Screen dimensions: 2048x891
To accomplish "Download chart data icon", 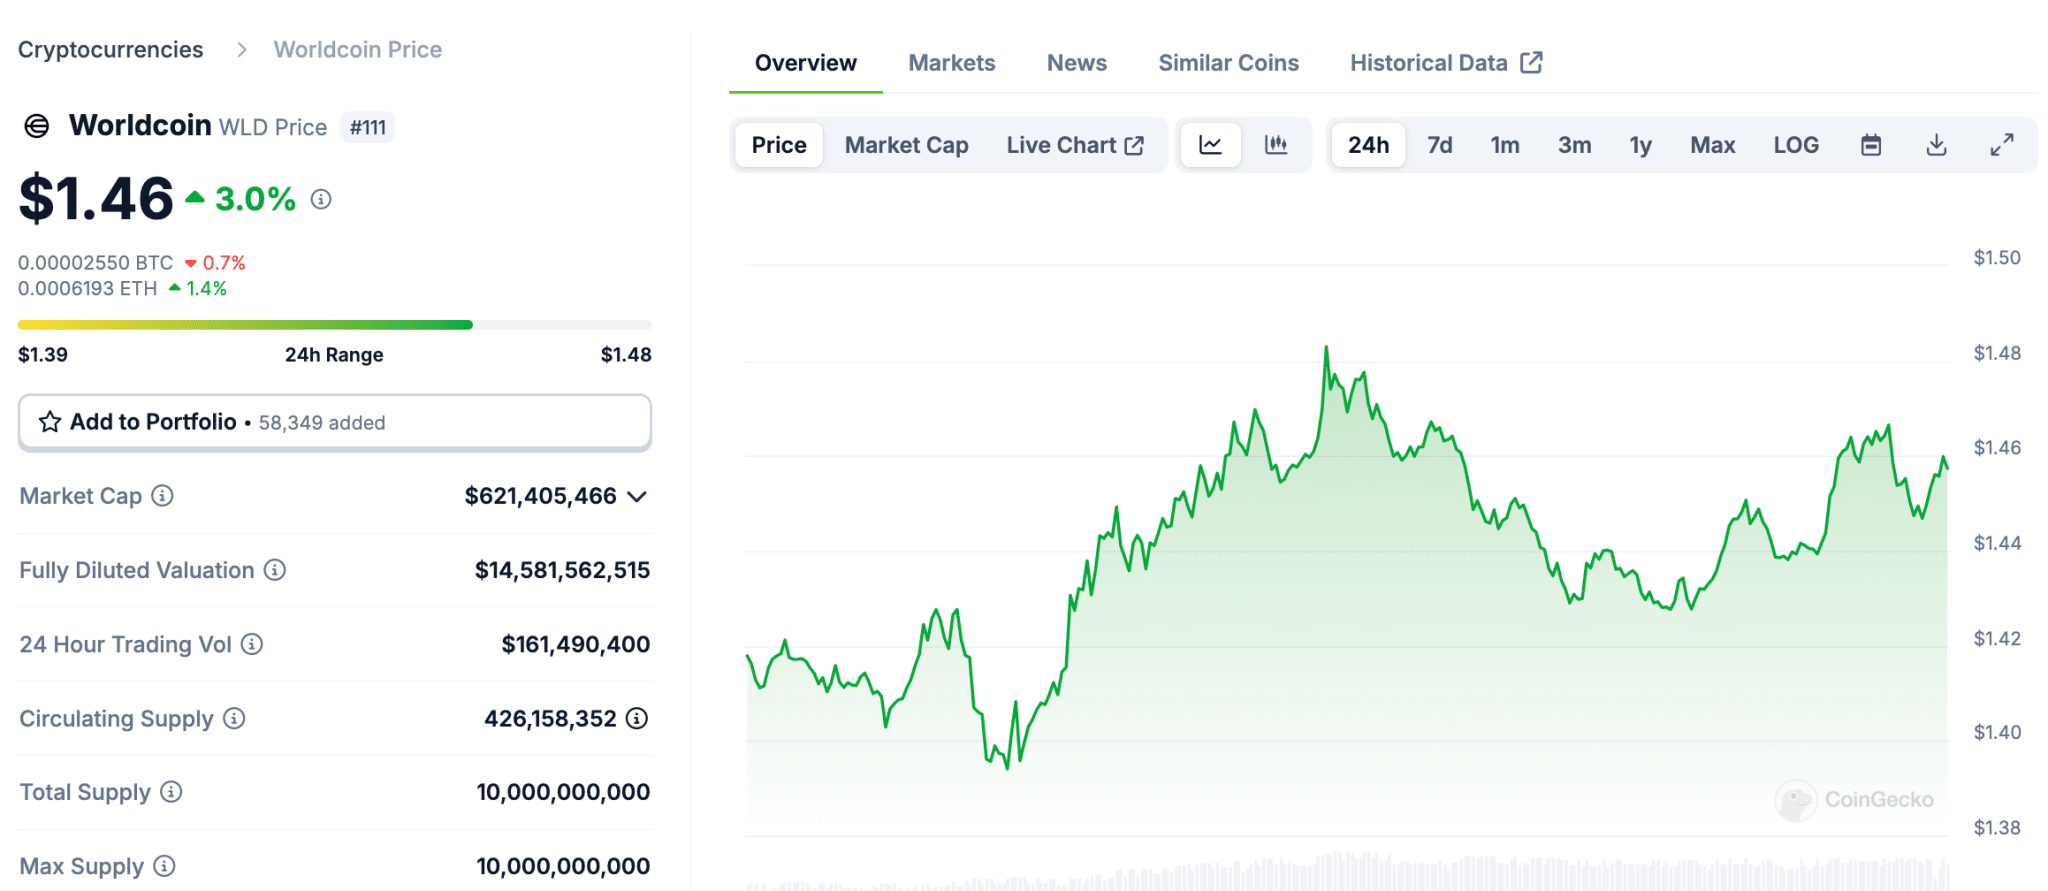I will point(1937,145).
